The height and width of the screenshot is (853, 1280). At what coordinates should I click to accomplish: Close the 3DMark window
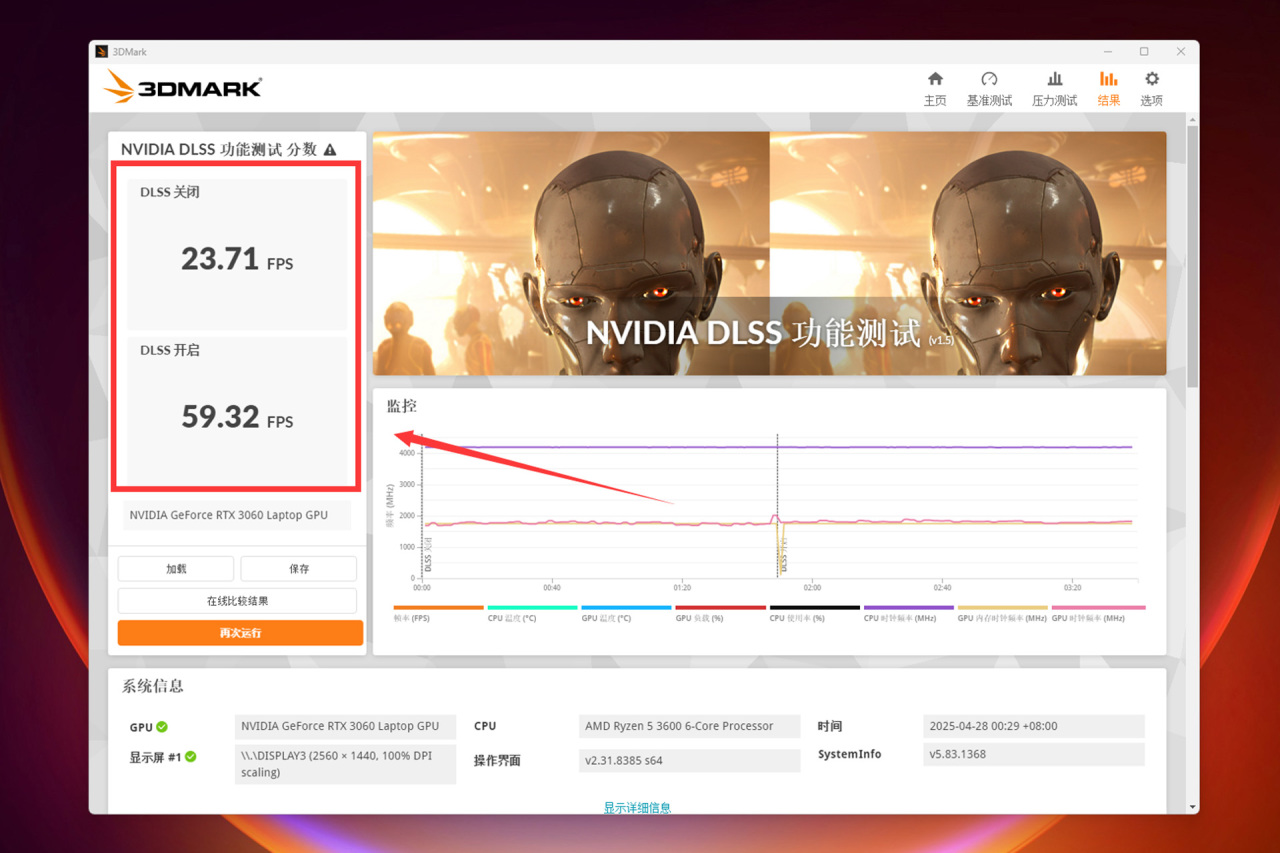[1181, 52]
